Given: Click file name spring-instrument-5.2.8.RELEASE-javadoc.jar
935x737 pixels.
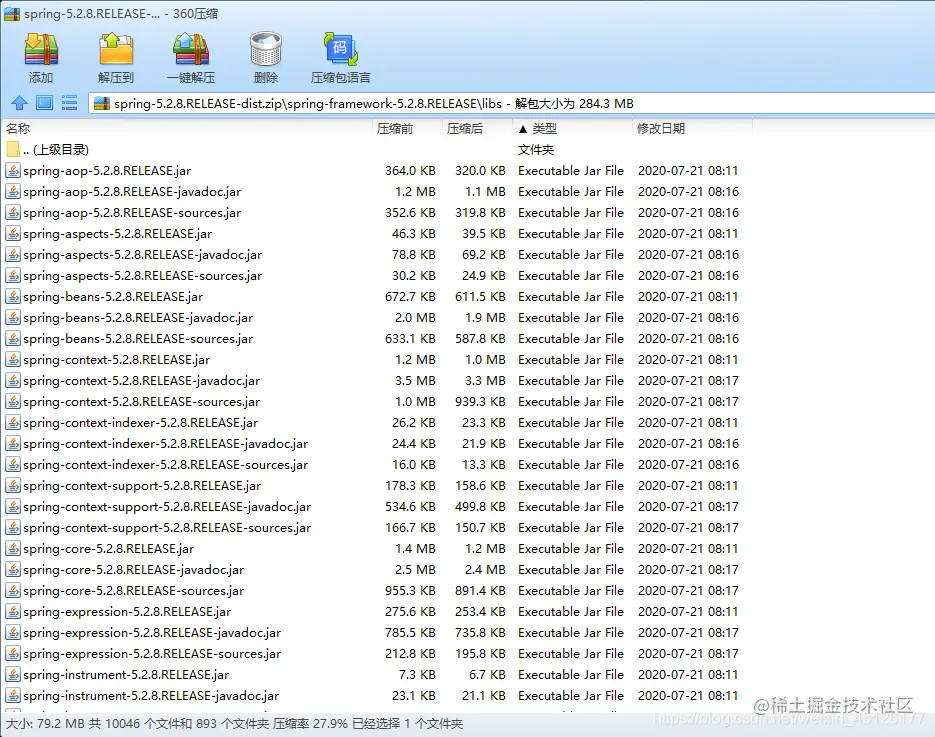Looking at the screenshot, I should click(x=151, y=696).
